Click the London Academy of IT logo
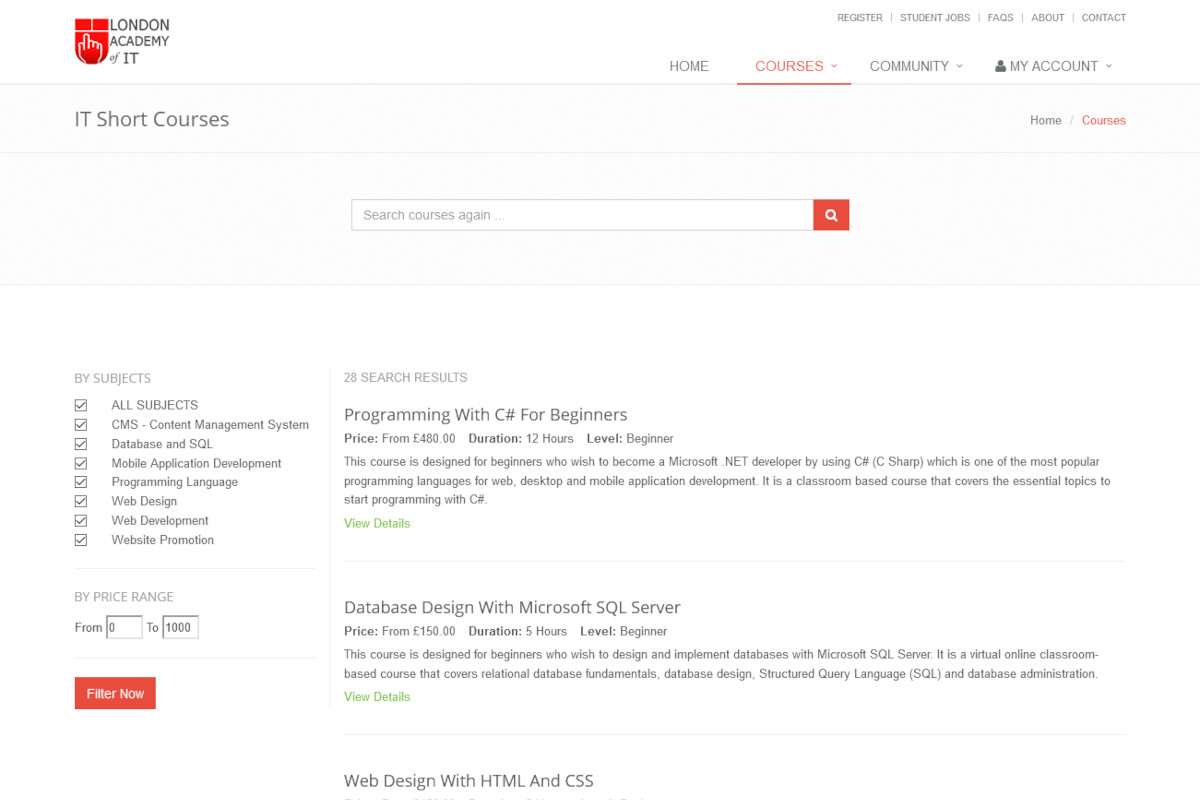 pos(122,42)
